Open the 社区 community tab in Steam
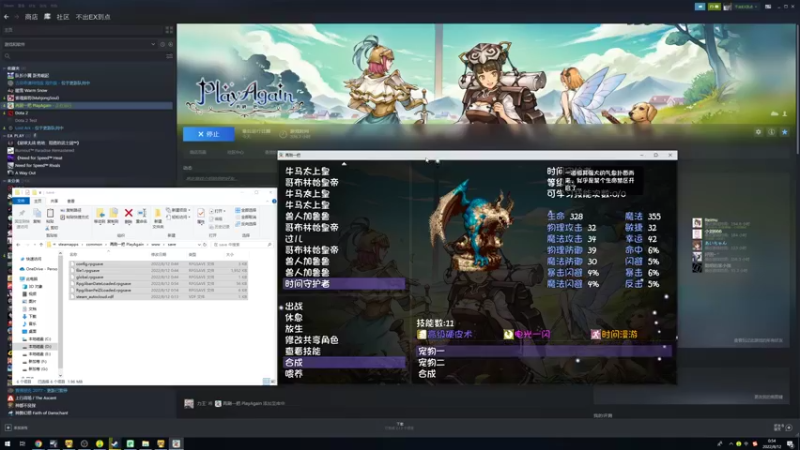 63,17
